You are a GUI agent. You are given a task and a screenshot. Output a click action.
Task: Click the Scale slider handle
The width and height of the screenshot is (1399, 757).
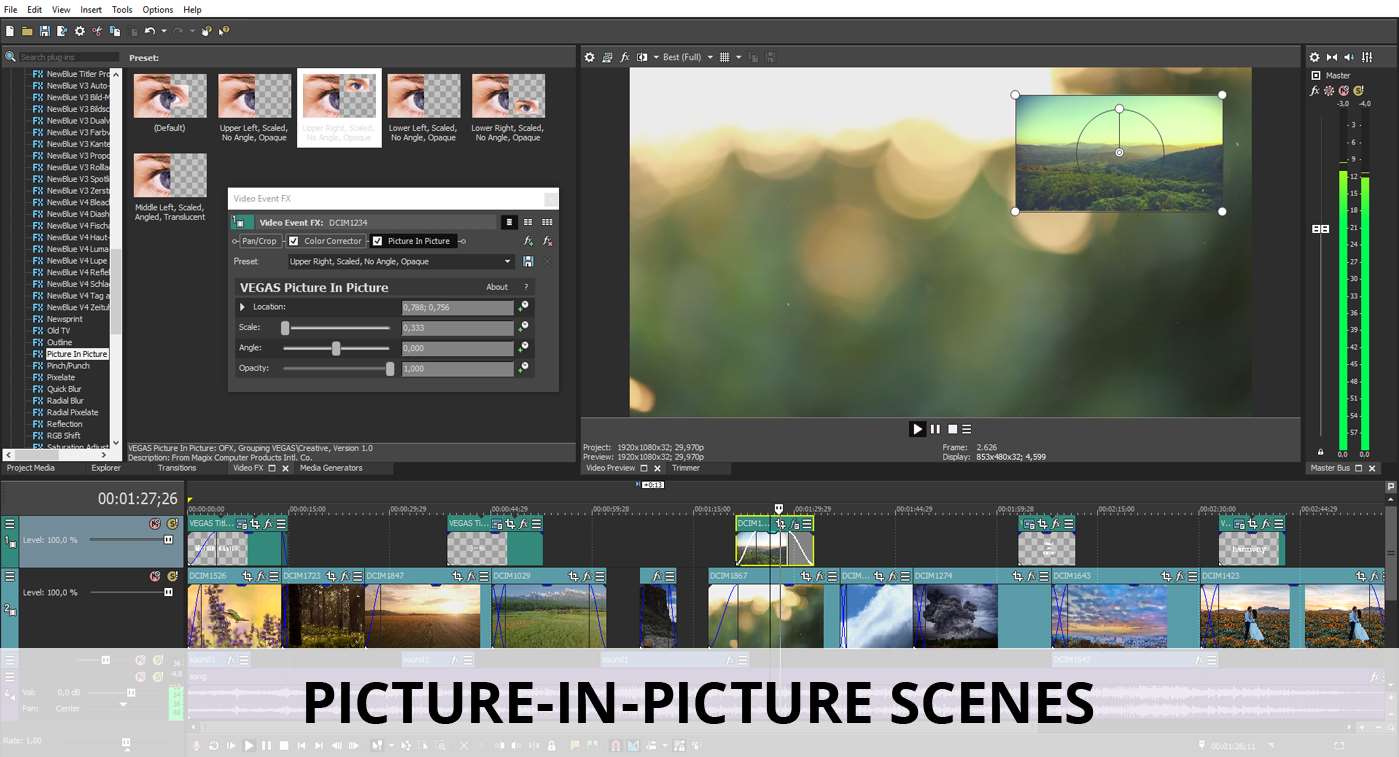[285, 328]
